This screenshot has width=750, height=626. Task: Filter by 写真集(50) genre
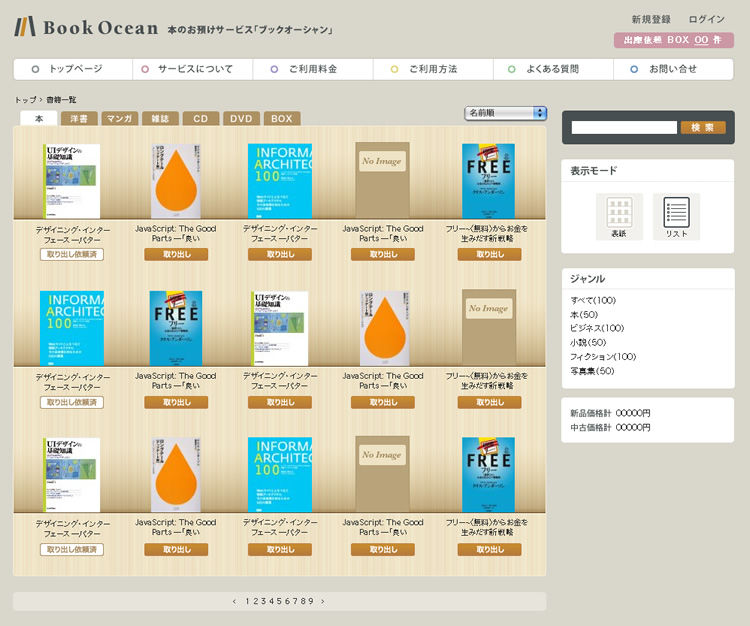592,371
